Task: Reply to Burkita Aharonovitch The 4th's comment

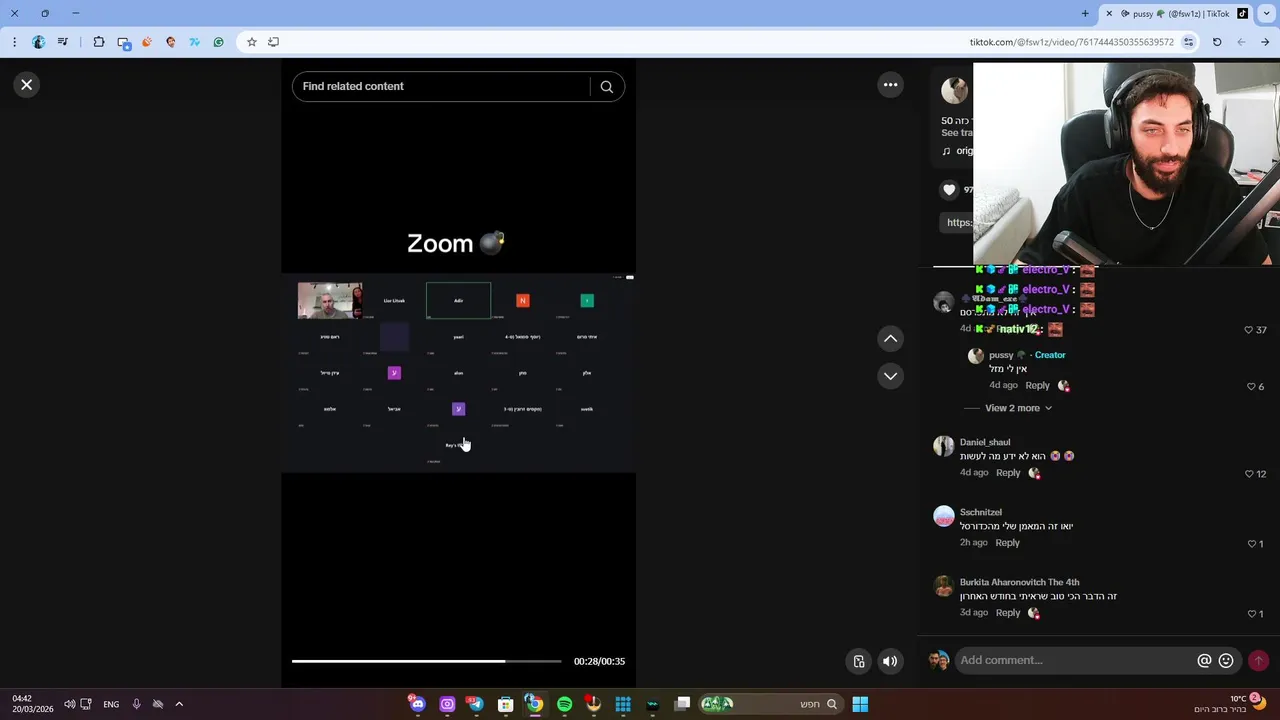Action: pos(1008,613)
